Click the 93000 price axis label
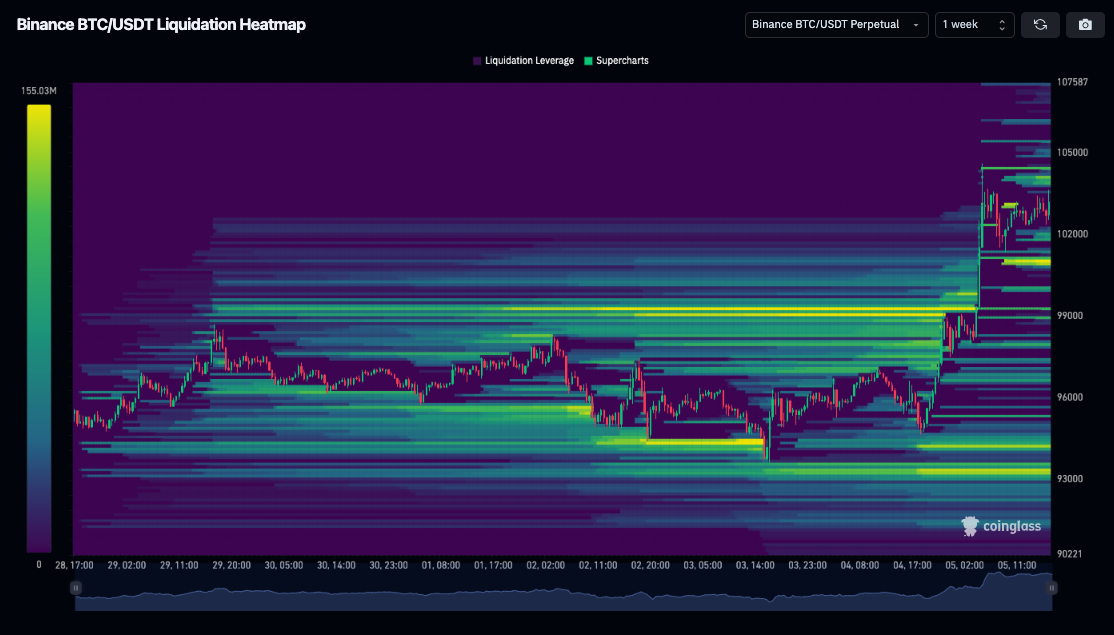The width and height of the screenshot is (1114, 635). (1070, 479)
